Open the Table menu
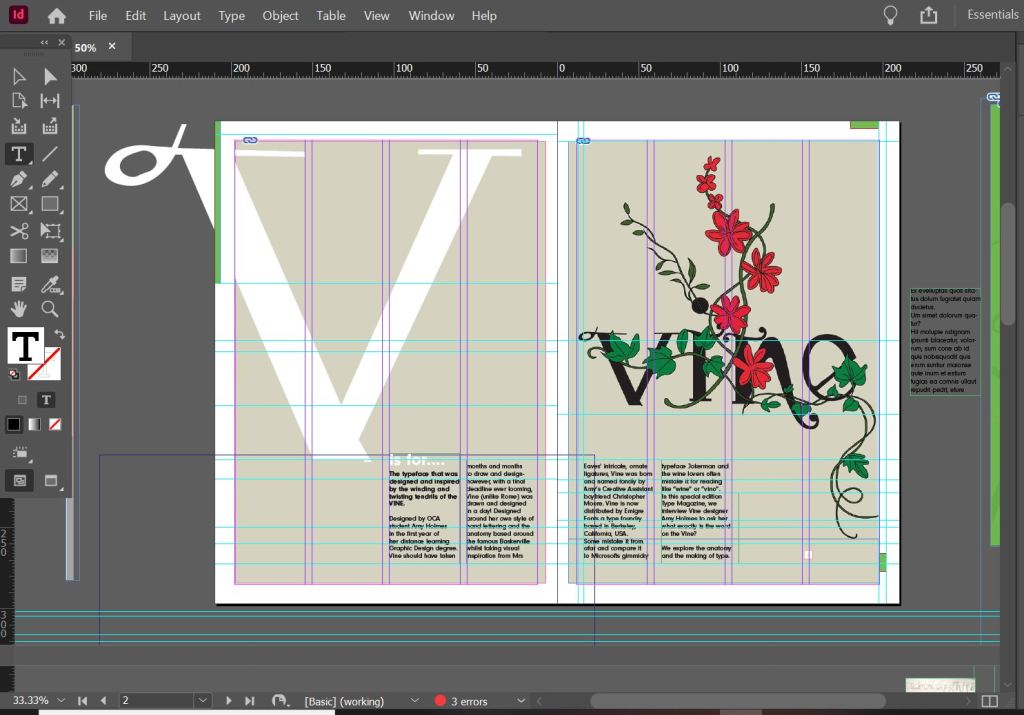 coord(331,16)
